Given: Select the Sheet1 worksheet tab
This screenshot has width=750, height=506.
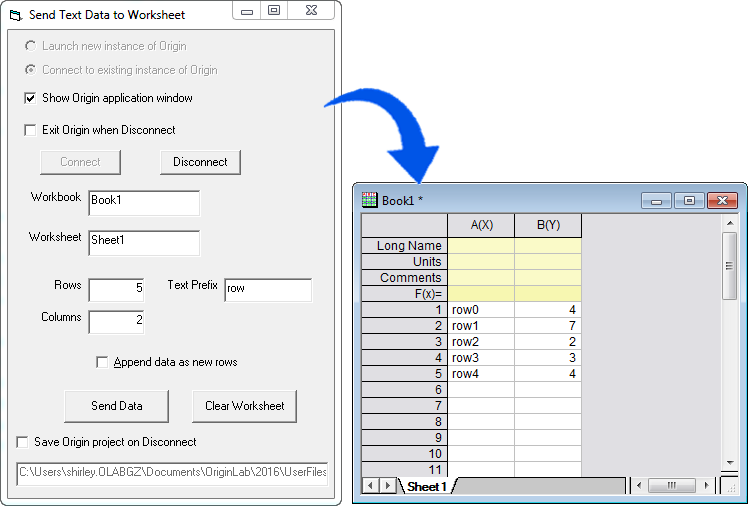Looking at the screenshot, I should click(x=426, y=486).
